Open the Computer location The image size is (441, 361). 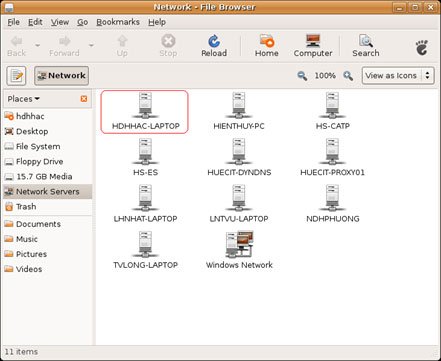point(313,46)
